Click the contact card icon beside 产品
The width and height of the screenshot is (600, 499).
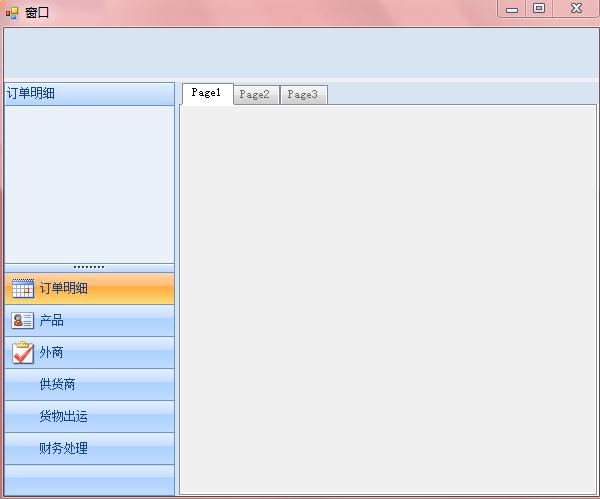tap(23, 321)
